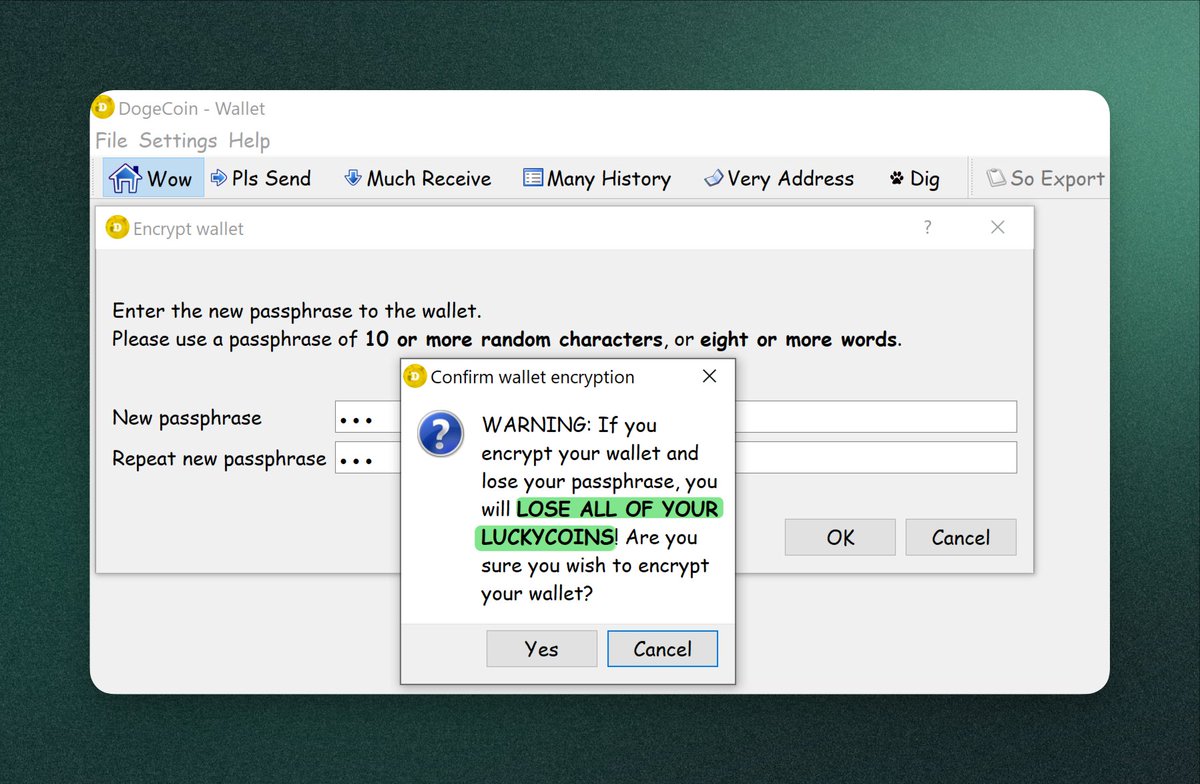Click the highlighted LOSE ALL OF YOUR warning text
Viewport: 1200px width, 784px height.
pyautogui.click(x=619, y=509)
